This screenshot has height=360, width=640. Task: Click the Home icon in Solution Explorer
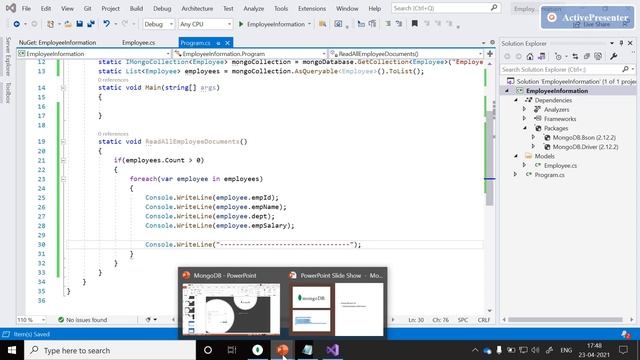coord(530,56)
